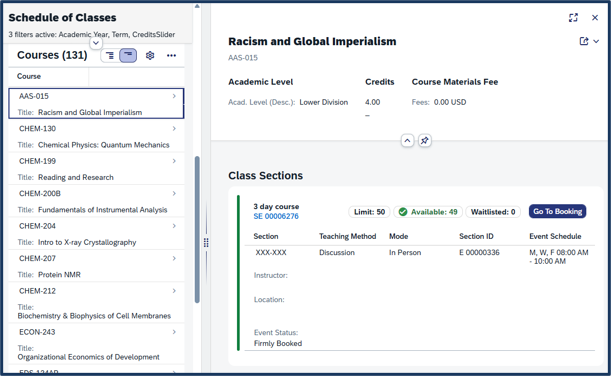Click the XXX-XXX section cell

pyautogui.click(x=271, y=252)
